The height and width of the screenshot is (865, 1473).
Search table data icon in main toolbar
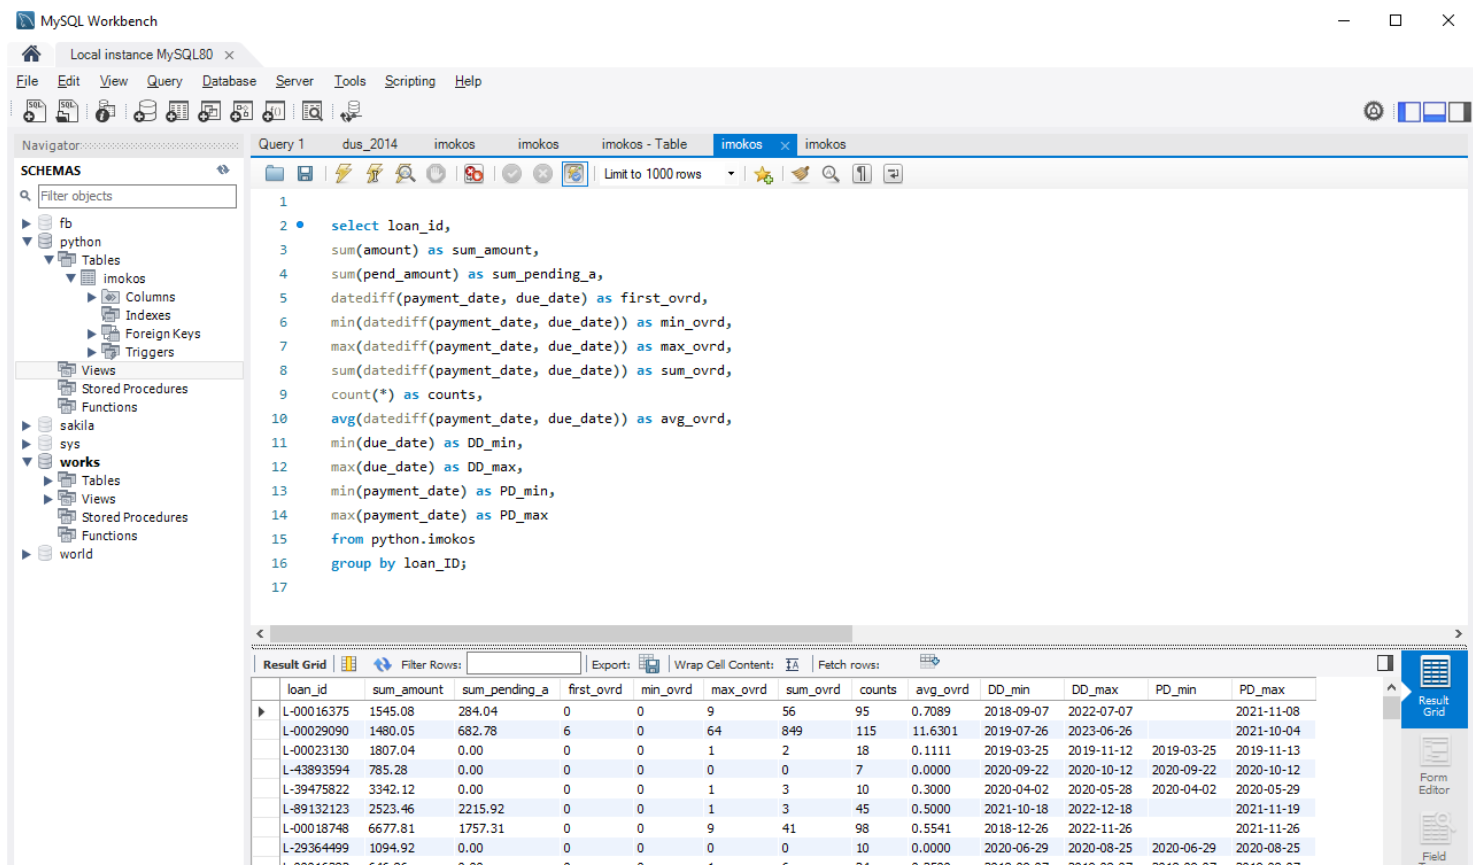click(312, 111)
